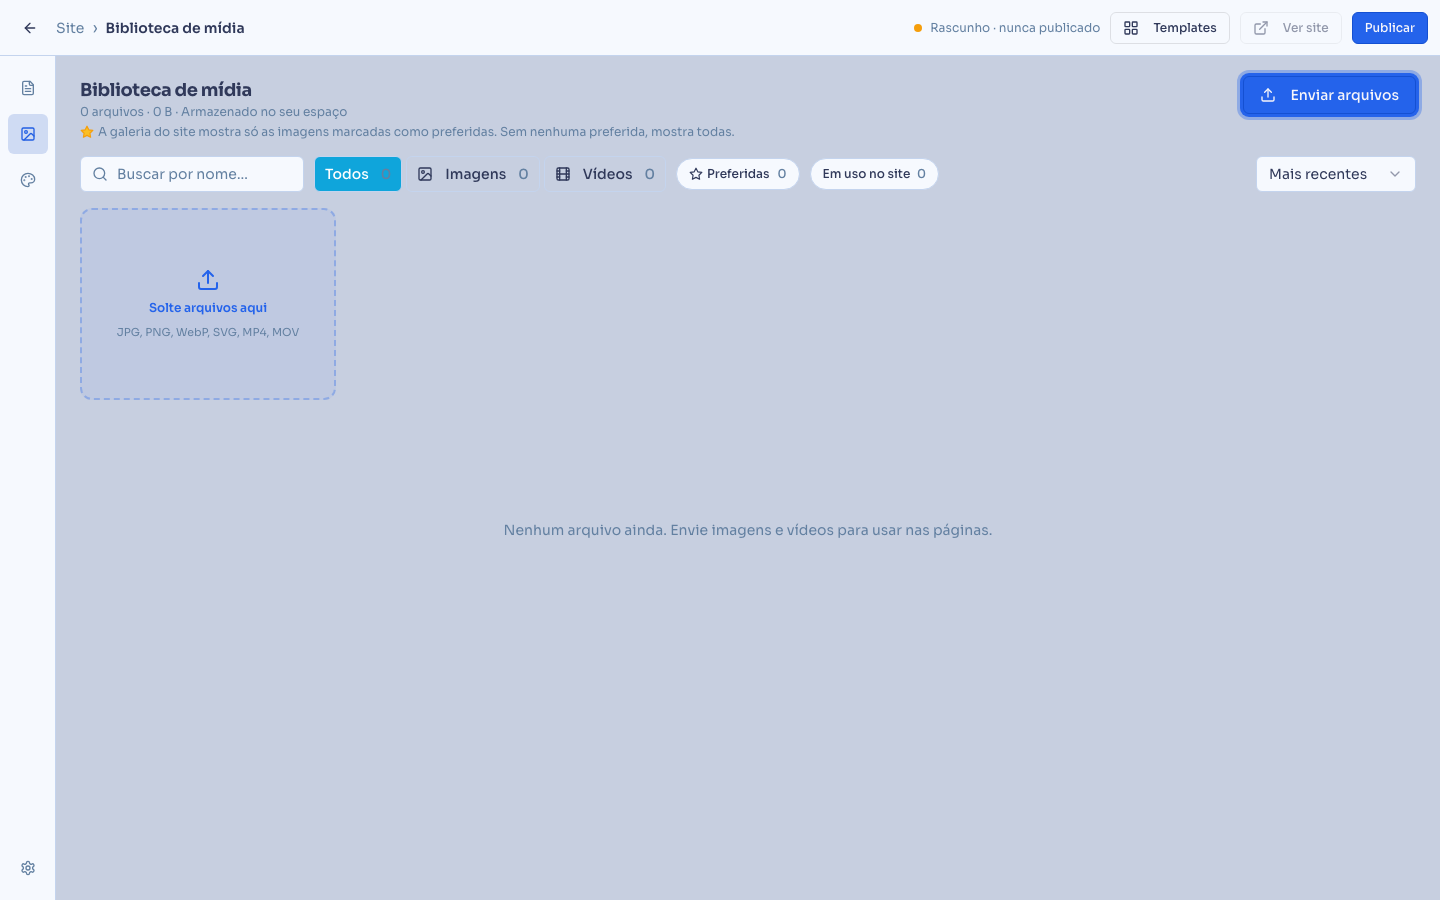Toggle the Em uso no site filter

point(874,174)
